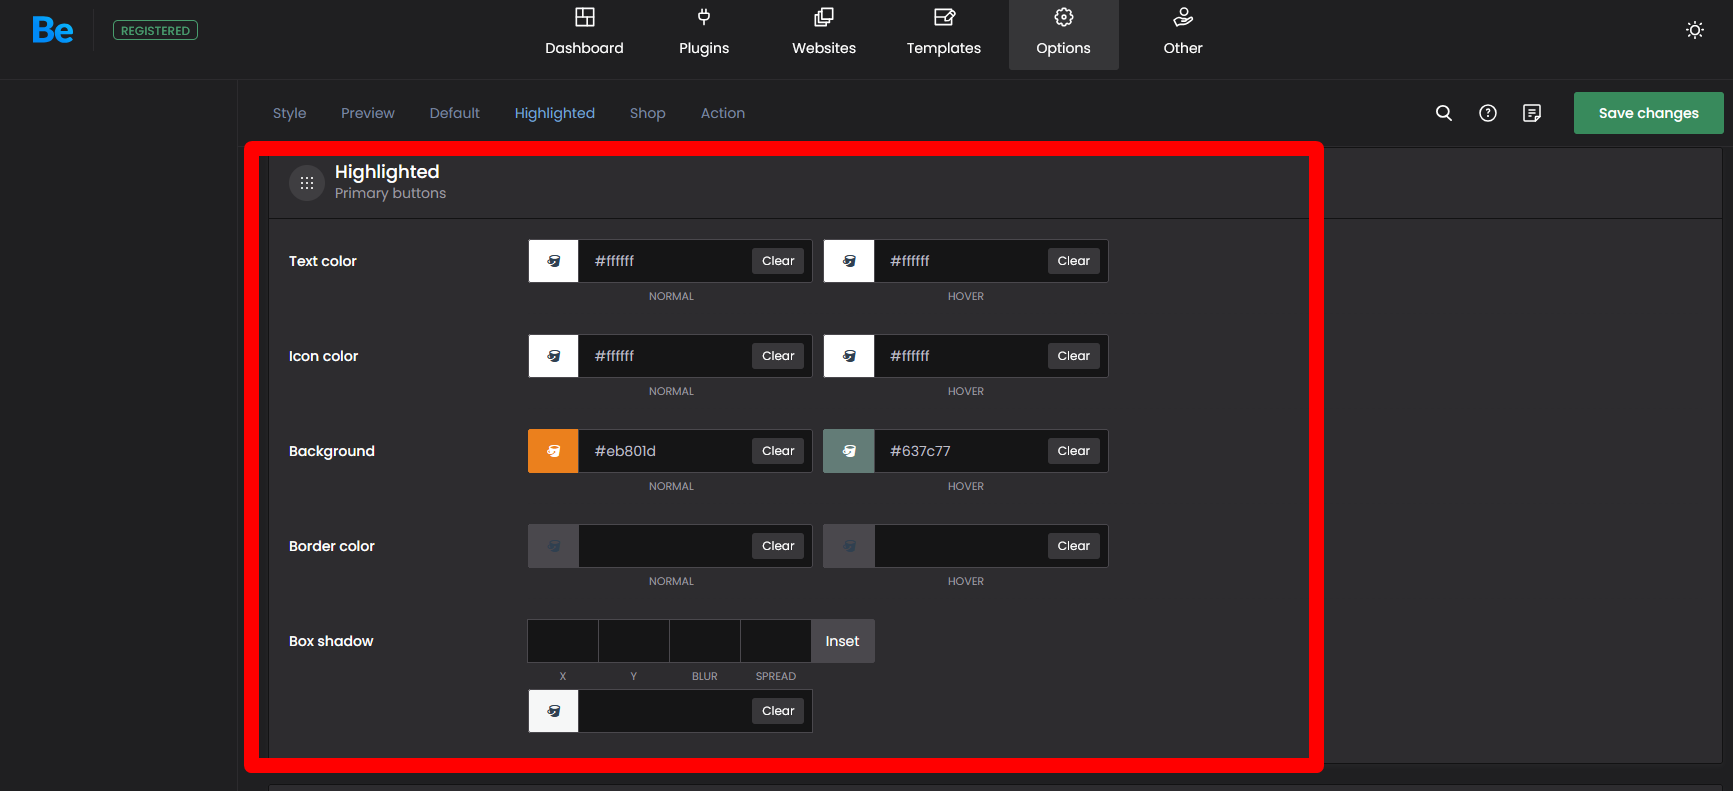Screen dimensions: 1733x791
Task: Click the Highlighted section drag handle icon
Action: 307,183
